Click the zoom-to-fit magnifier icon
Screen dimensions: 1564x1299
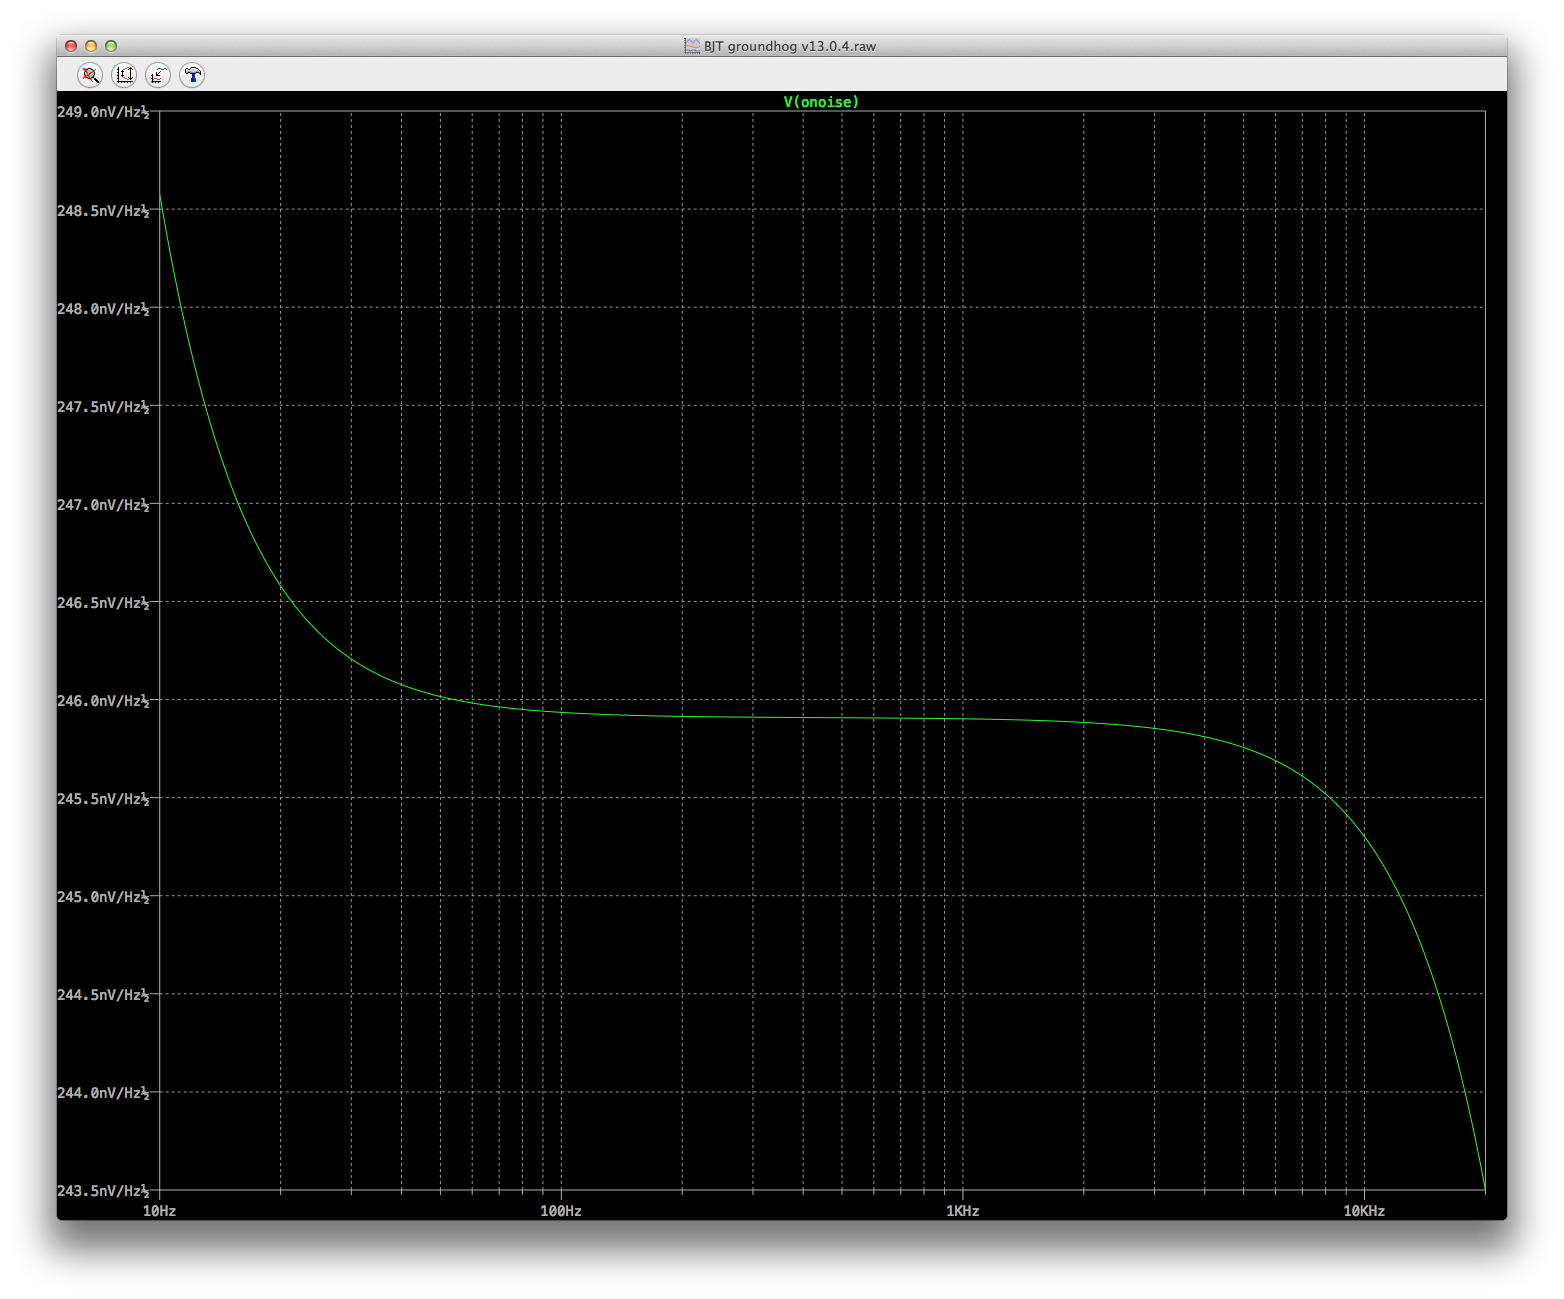coord(90,75)
